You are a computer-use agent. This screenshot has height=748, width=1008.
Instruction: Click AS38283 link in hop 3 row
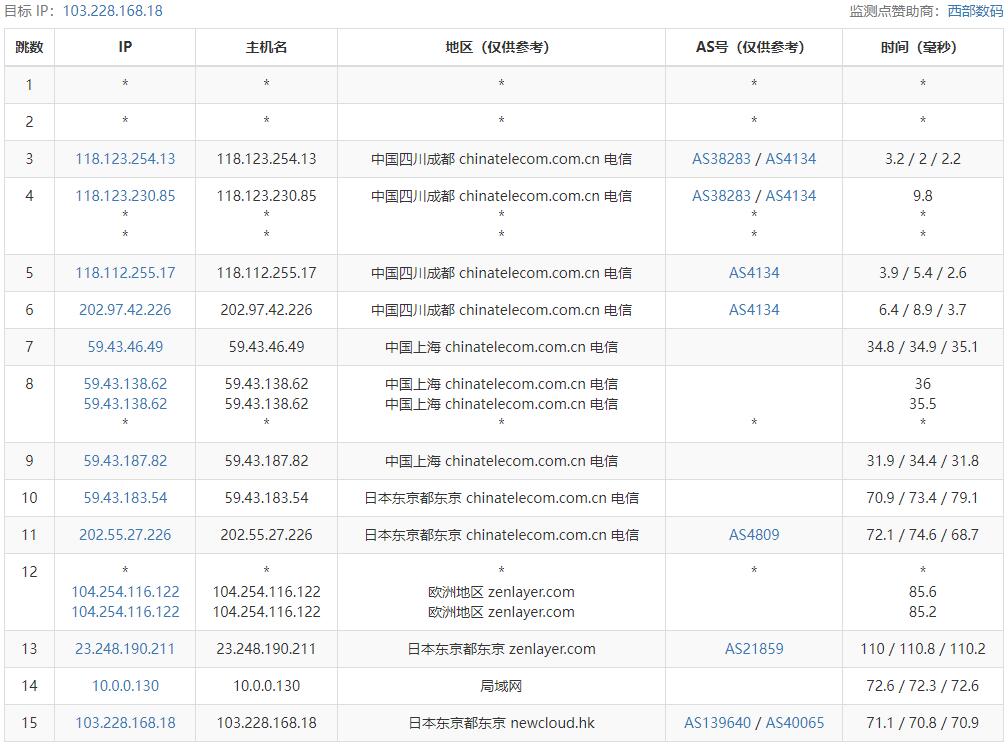pos(721,159)
